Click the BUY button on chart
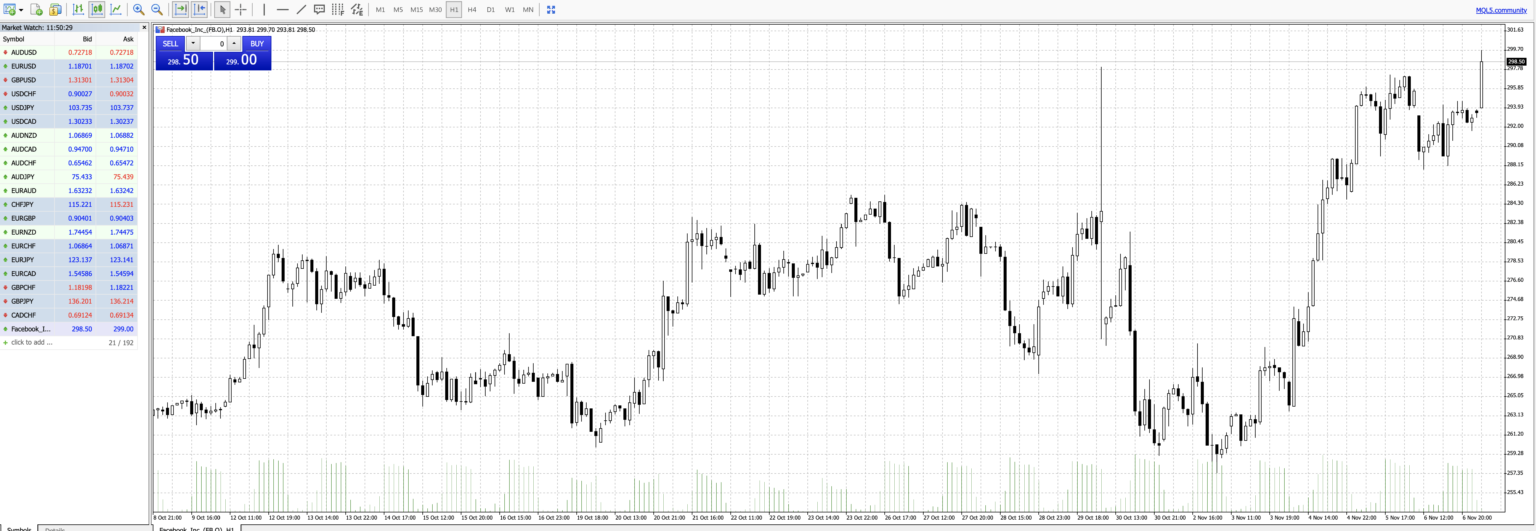Image resolution: width=1536 pixels, height=531 pixels. click(257, 44)
